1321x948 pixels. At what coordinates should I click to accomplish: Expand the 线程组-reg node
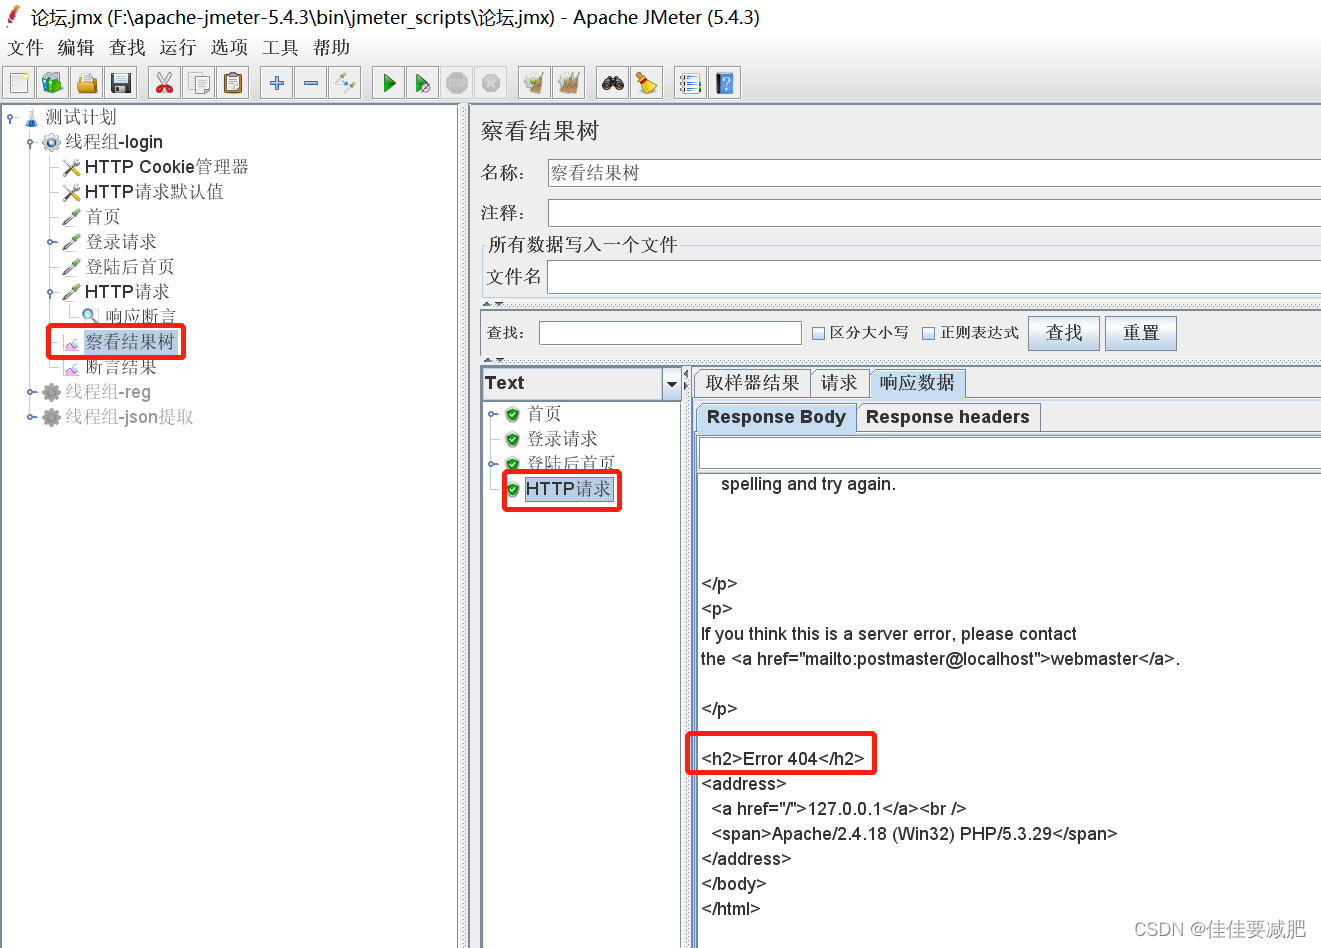(x=31, y=392)
